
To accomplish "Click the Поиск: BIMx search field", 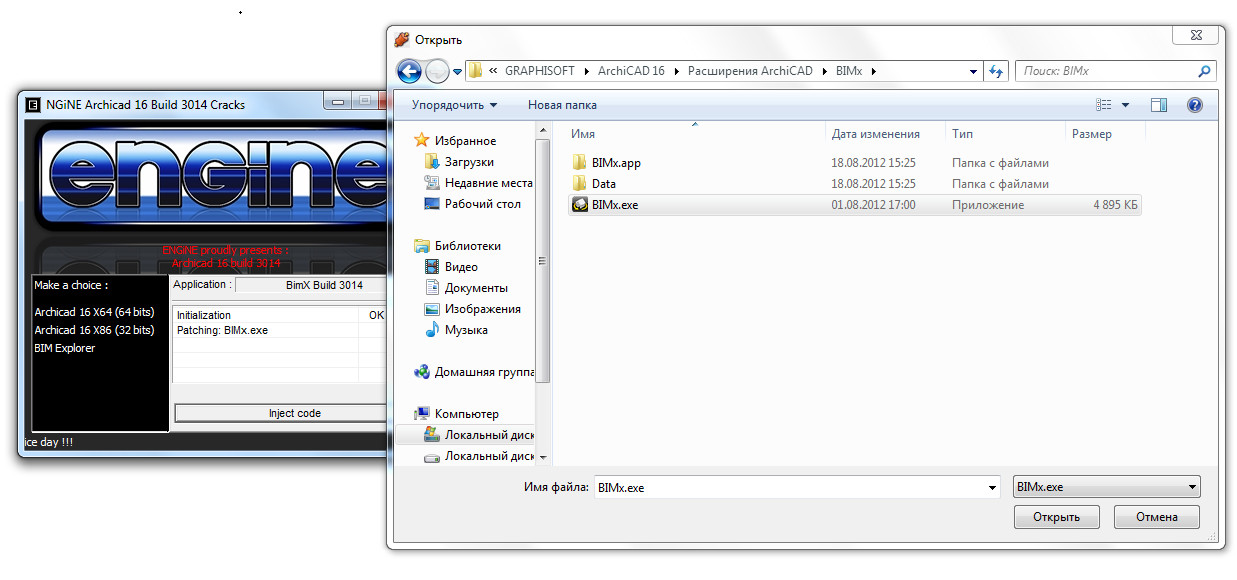I will [1105, 71].
